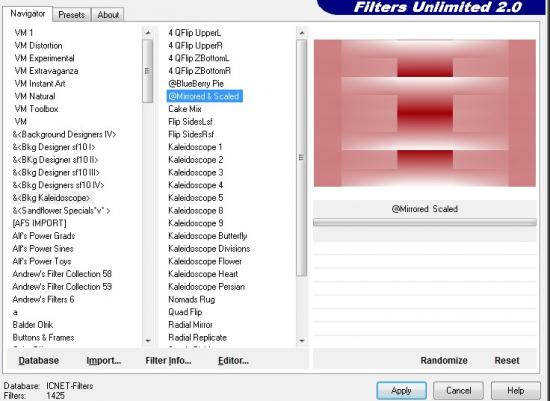
Task: Switch to the Presets tab
Action: [x=72, y=15]
